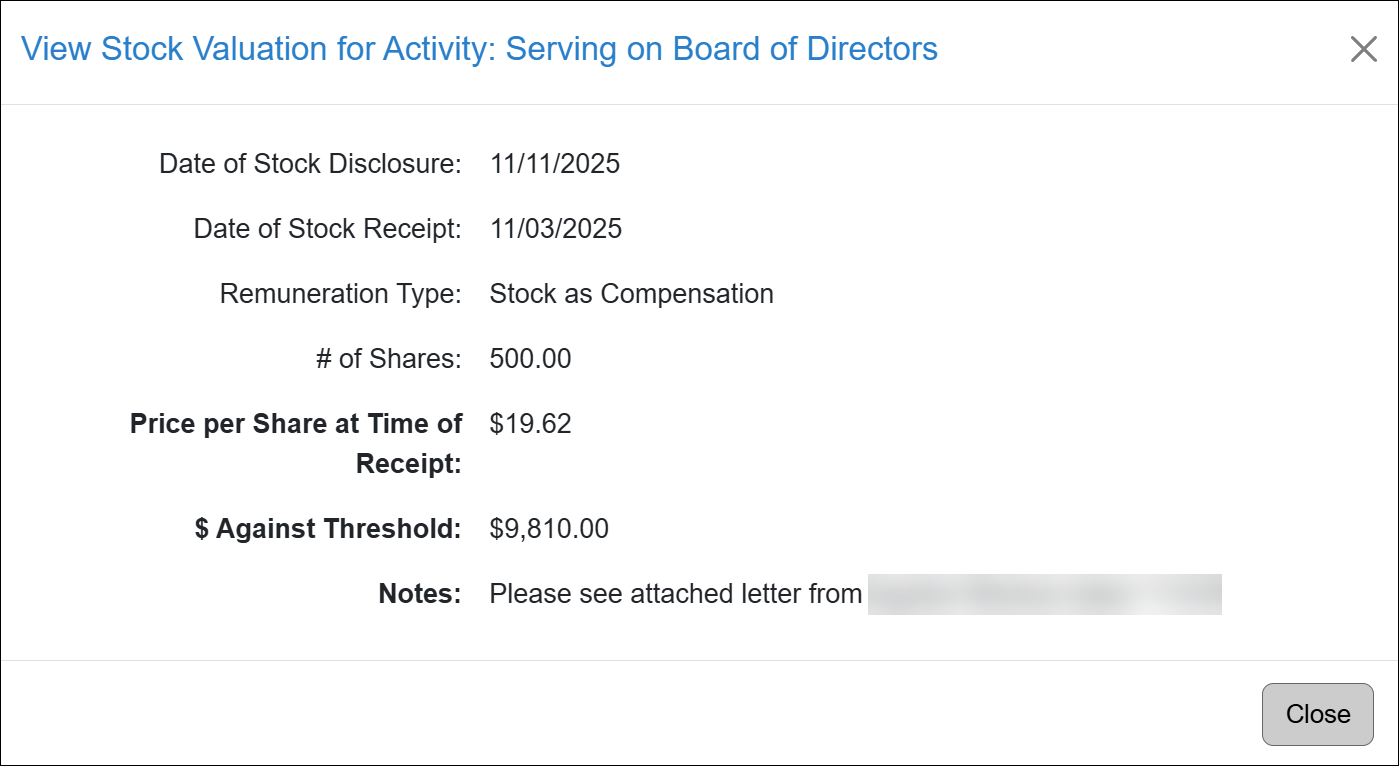The height and width of the screenshot is (766, 1399).
Task: Click the Date of Stock Receipt value 11/03/2025
Action: [555, 228]
